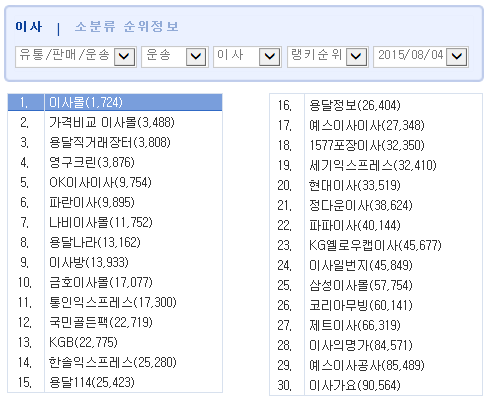Open the 이사 small-category dropdown

[x=247, y=57]
